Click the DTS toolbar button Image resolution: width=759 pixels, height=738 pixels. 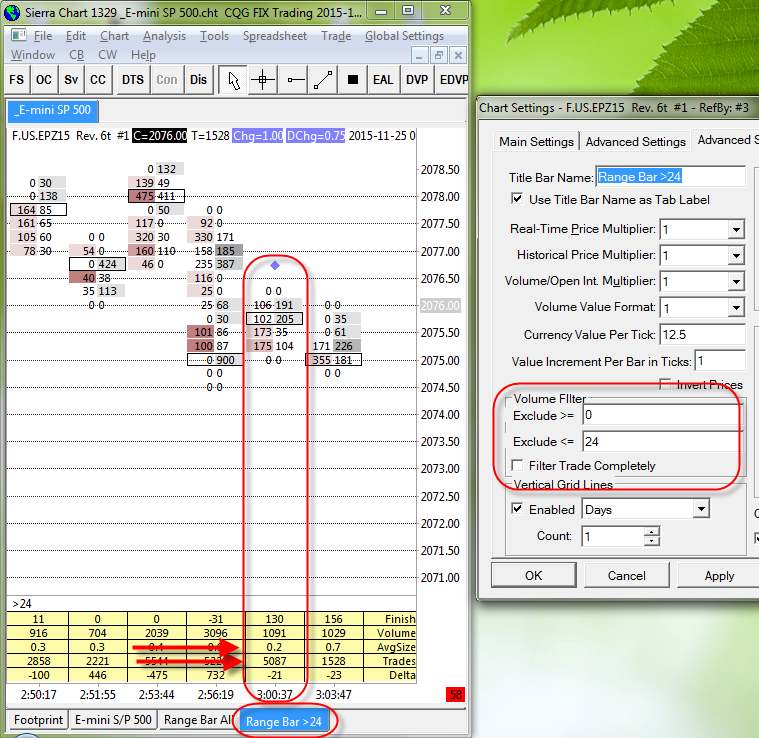[x=133, y=80]
